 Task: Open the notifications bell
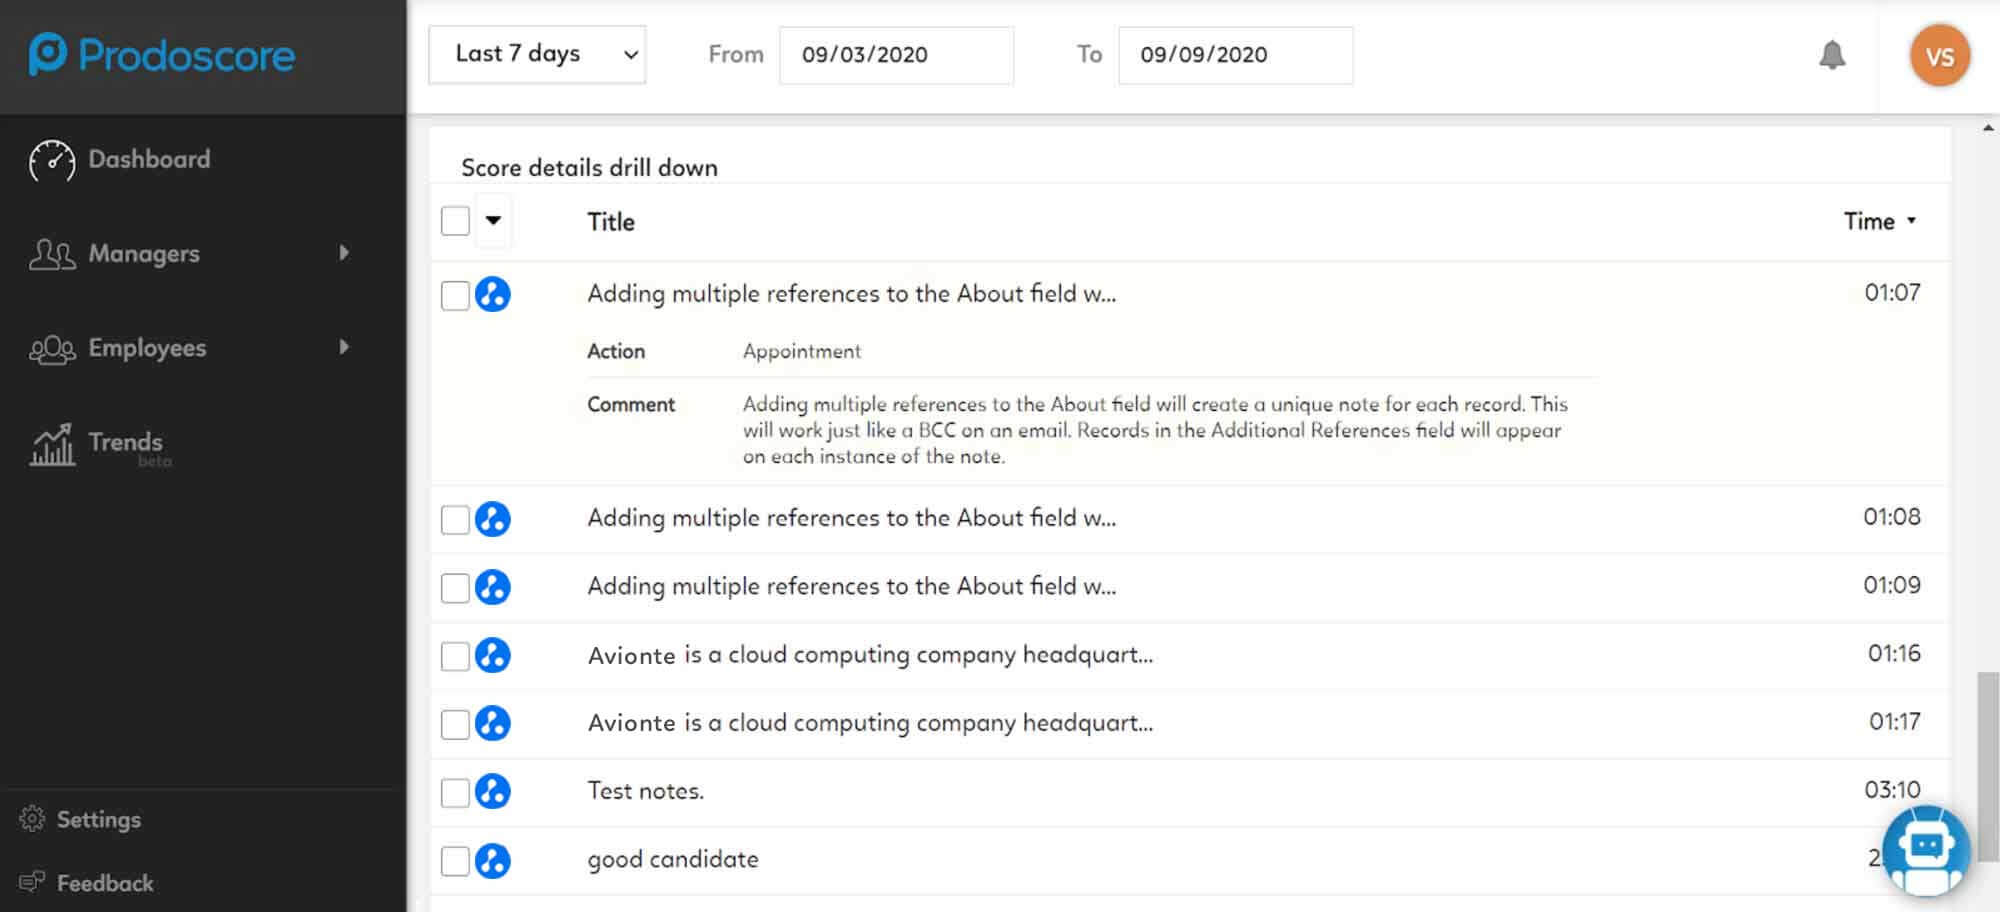coord(1831,55)
